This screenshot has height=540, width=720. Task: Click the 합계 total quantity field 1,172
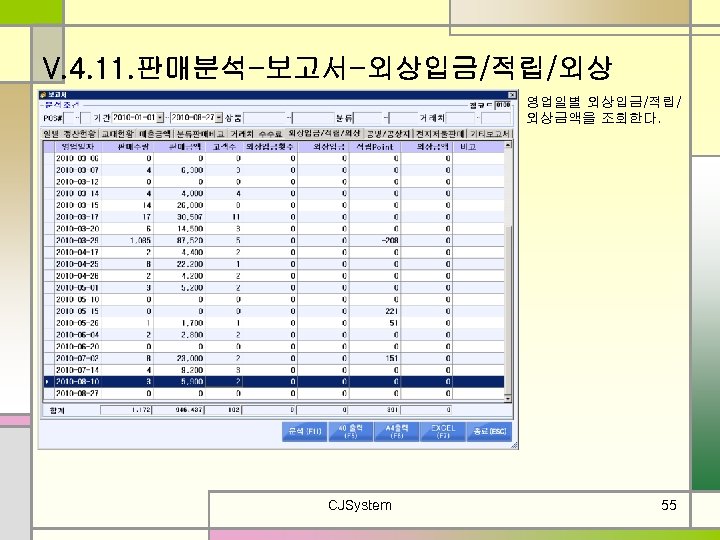126,410
